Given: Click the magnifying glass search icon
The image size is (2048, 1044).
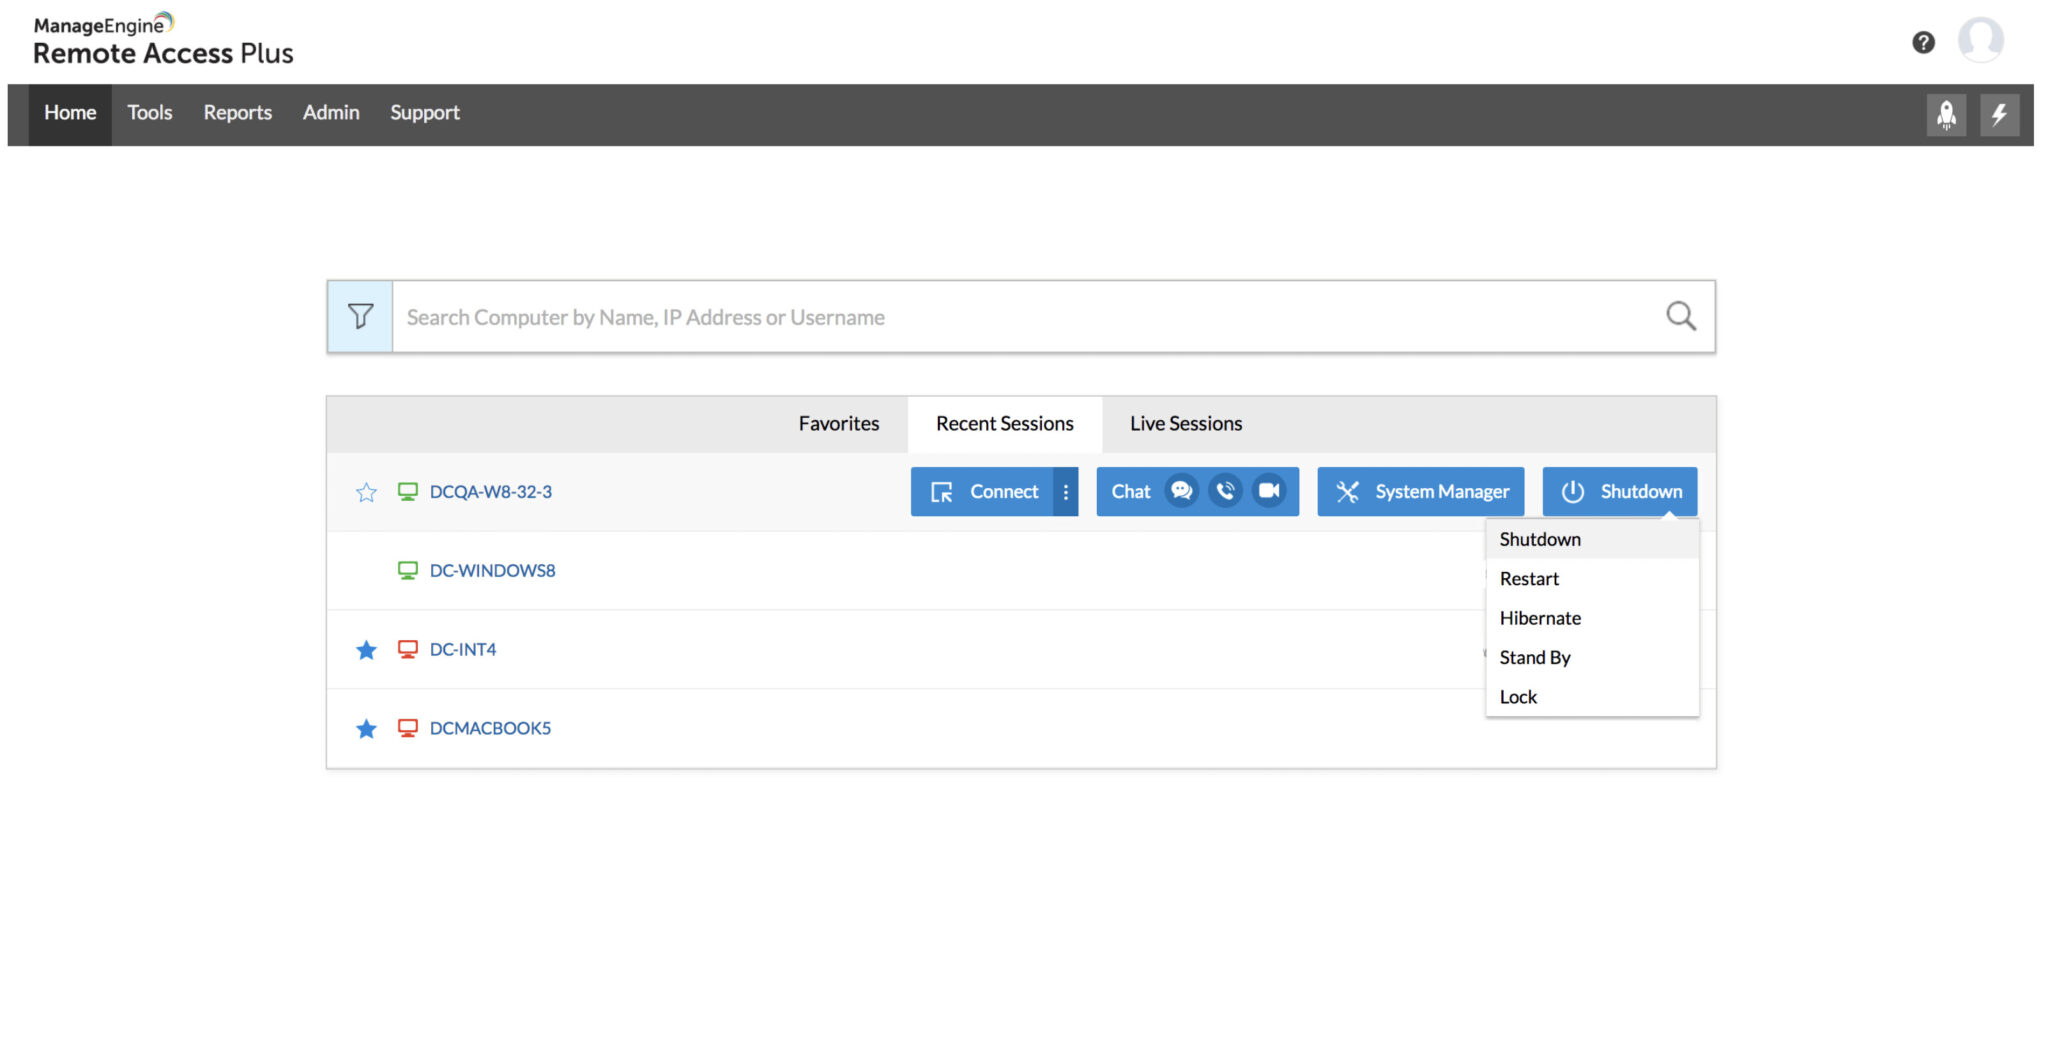Looking at the screenshot, I should 1681,316.
